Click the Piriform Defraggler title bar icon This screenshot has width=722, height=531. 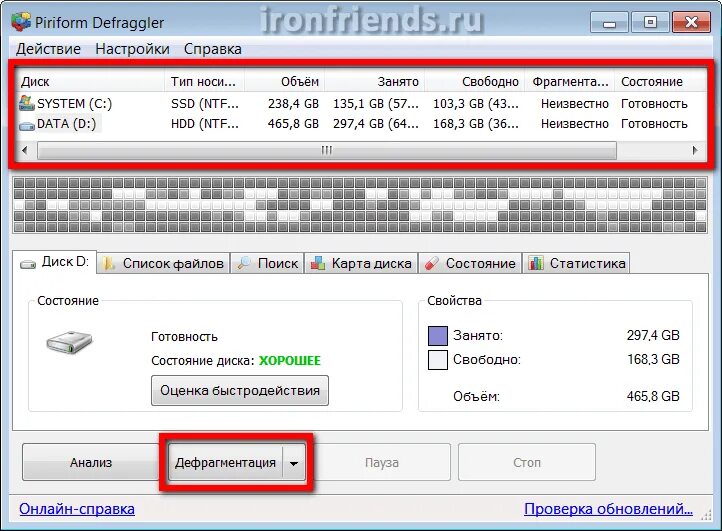[21, 22]
